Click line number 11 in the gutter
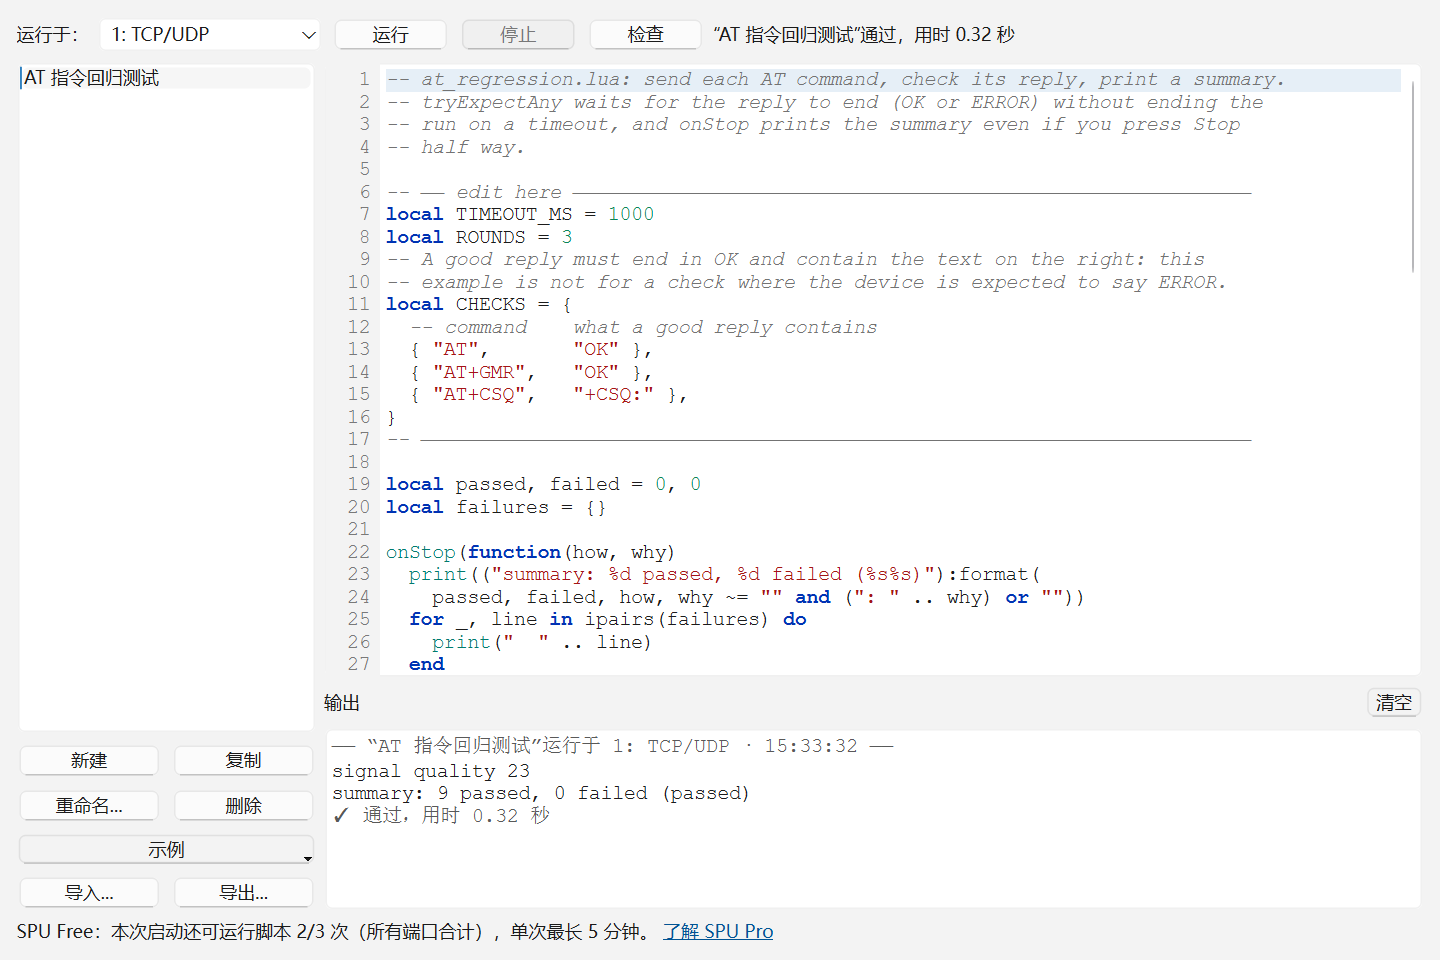The height and width of the screenshot is (960, 1440). point(359,304)
